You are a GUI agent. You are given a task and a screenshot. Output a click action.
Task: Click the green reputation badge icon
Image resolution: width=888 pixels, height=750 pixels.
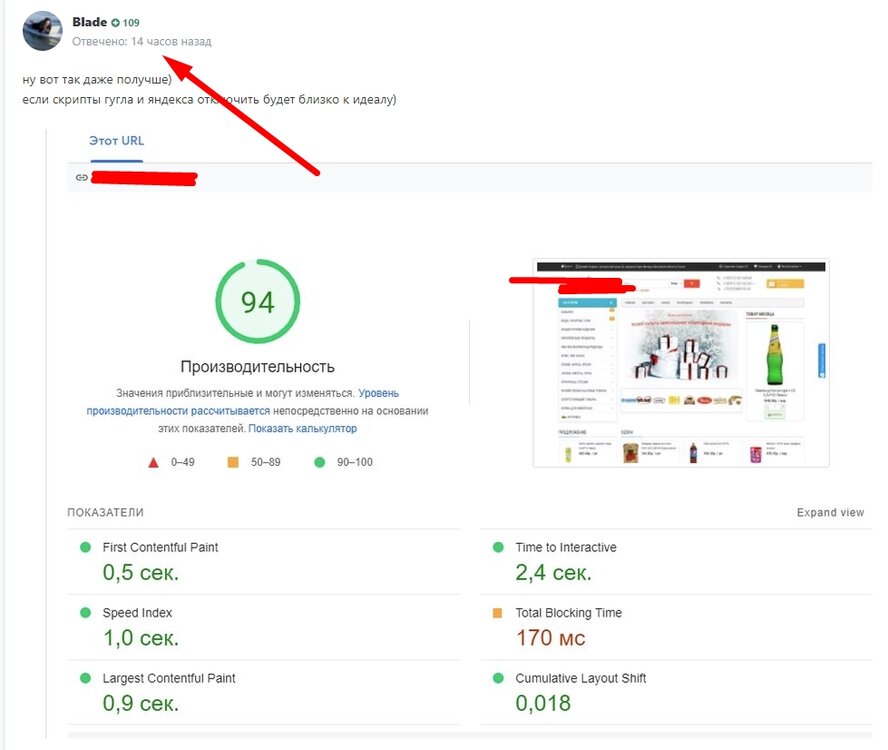click(x=116, y=23)
